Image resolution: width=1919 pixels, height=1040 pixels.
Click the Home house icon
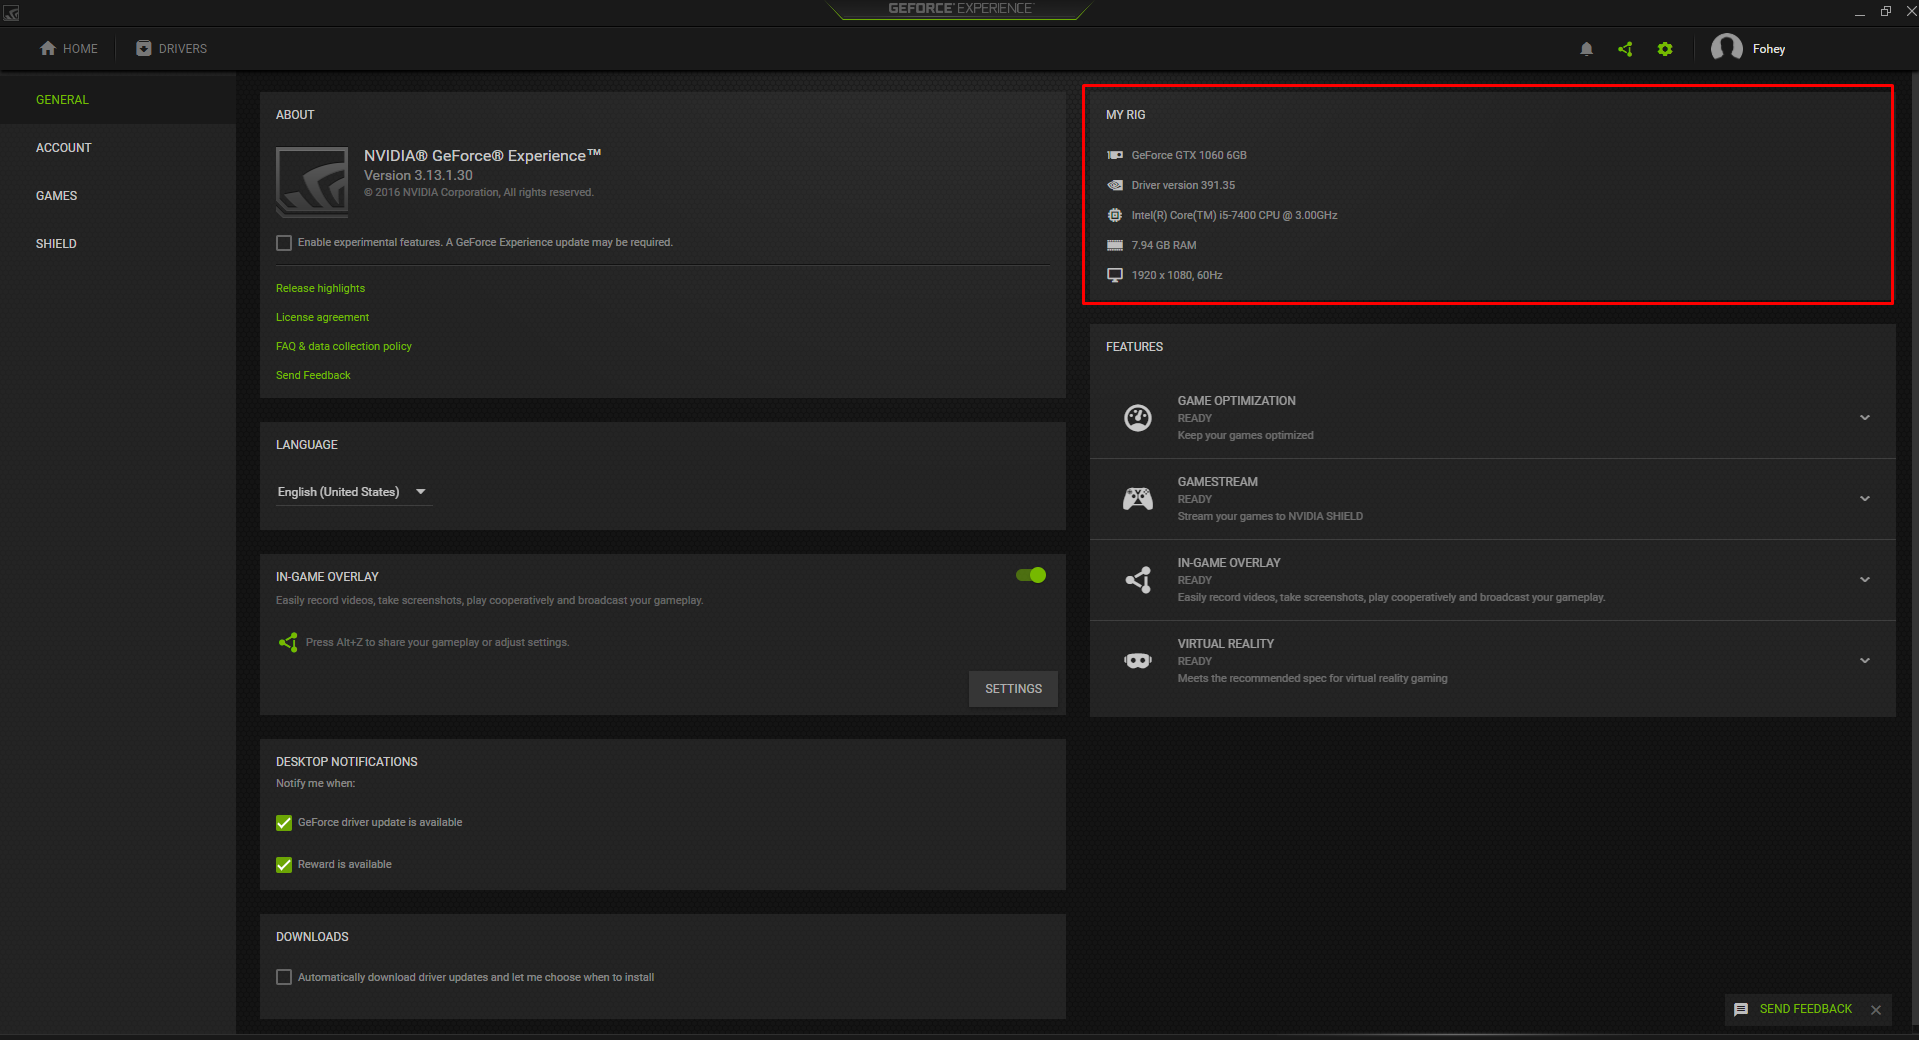pyautogui.click(x=48, y=48)
